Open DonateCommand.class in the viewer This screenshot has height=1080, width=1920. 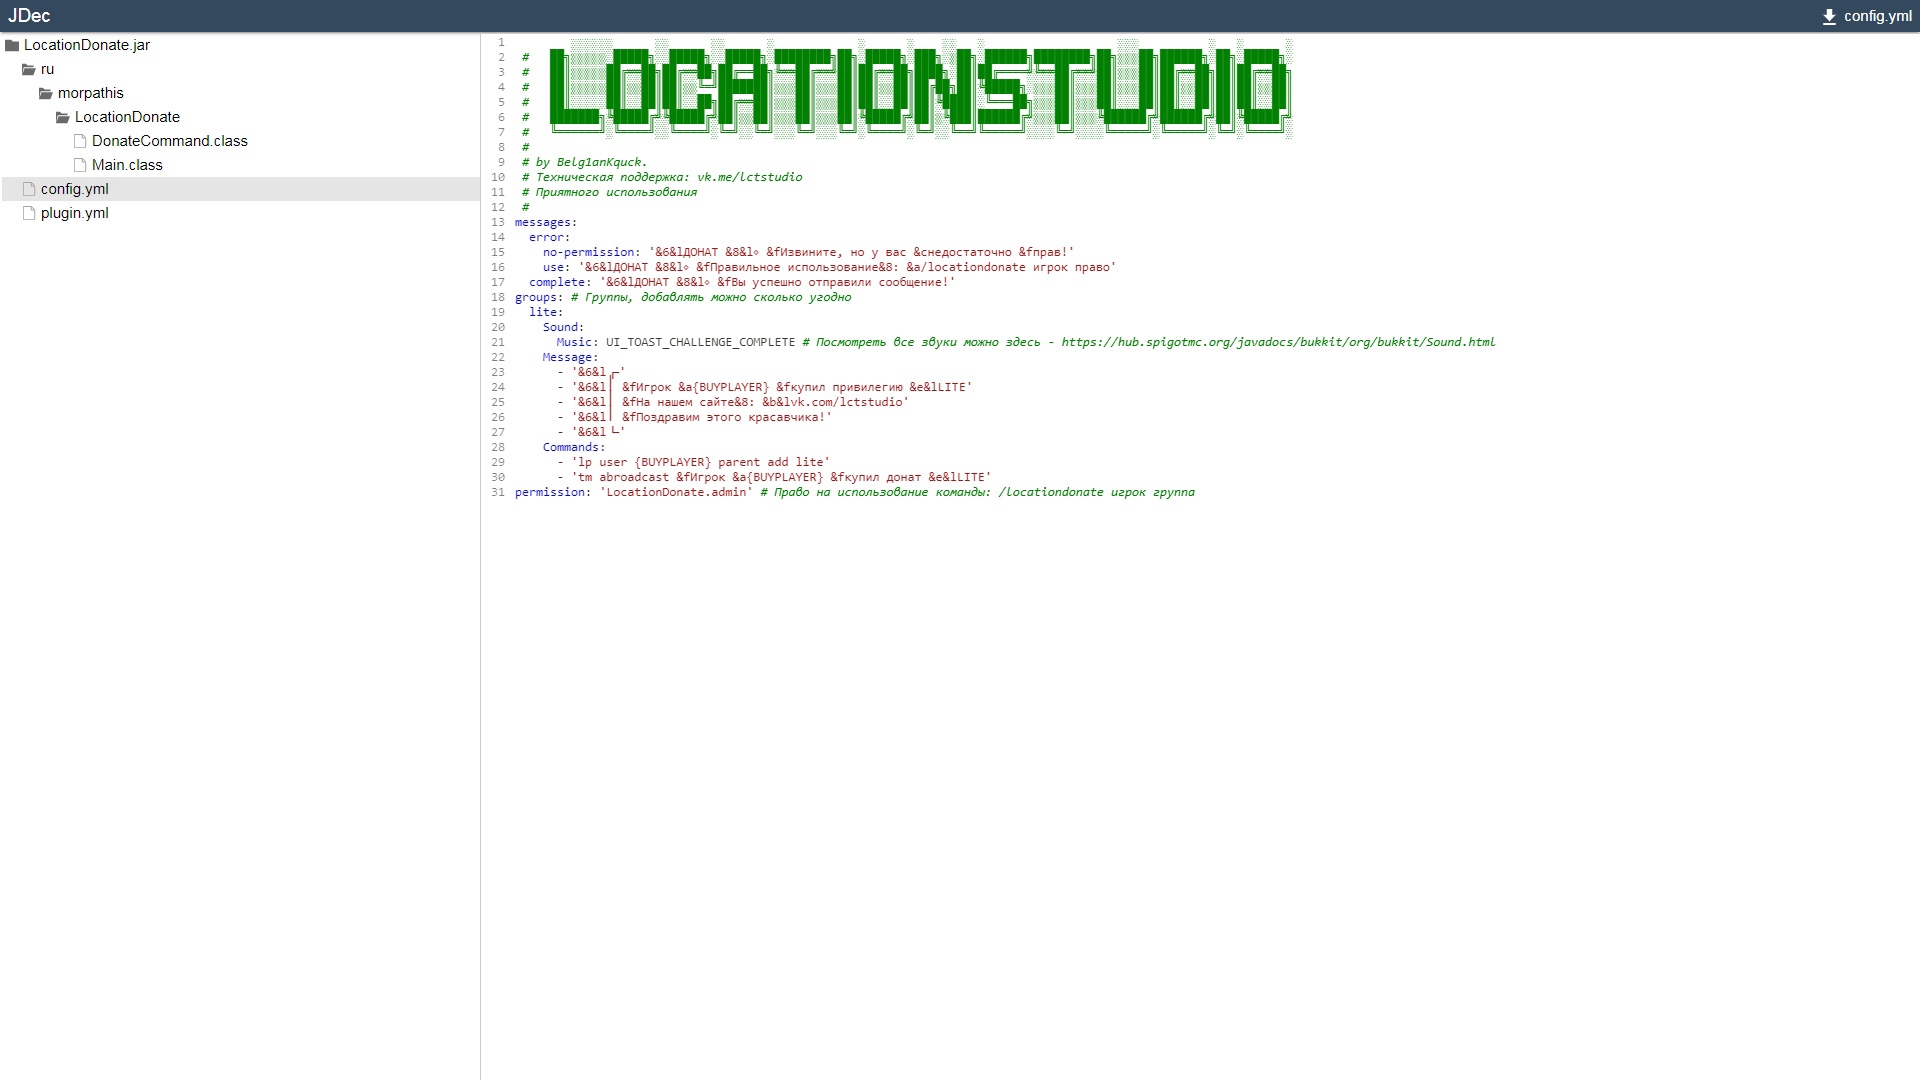[169, 141]
